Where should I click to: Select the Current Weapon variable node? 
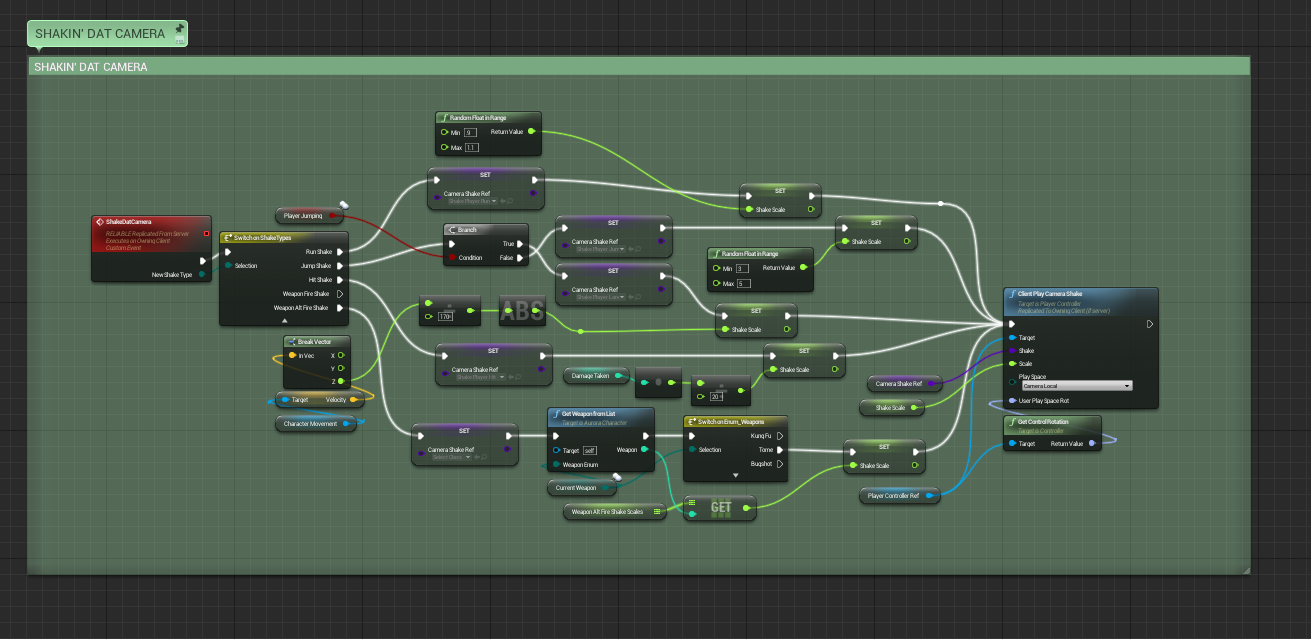tap(582, 488)
